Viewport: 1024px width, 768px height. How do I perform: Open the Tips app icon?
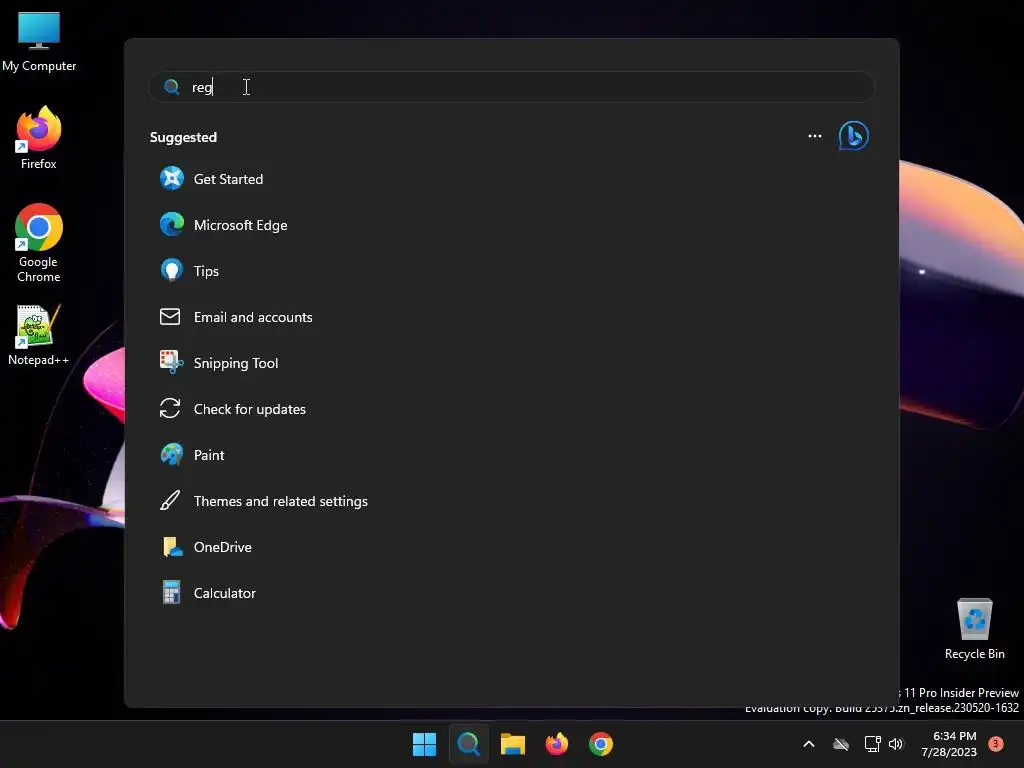[172, 270]
